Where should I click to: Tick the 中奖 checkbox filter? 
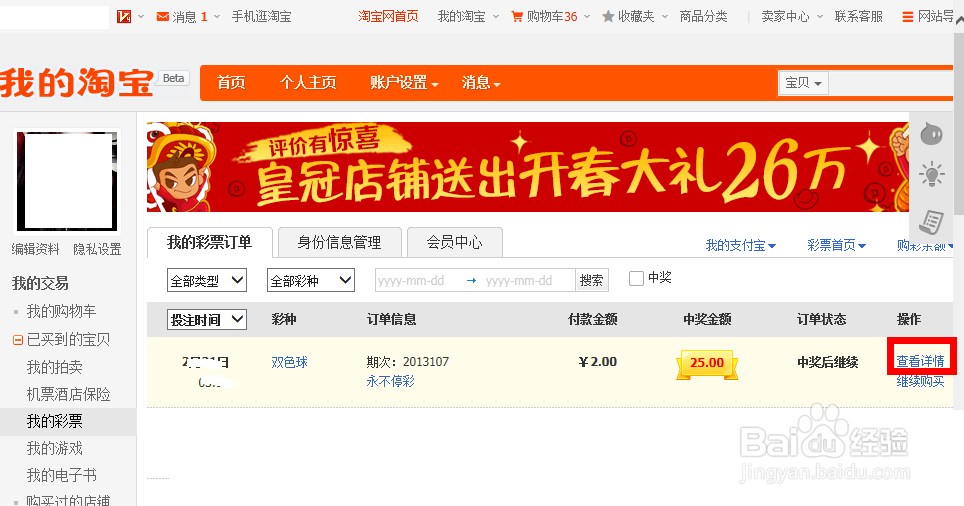click(x=636, y=279)
